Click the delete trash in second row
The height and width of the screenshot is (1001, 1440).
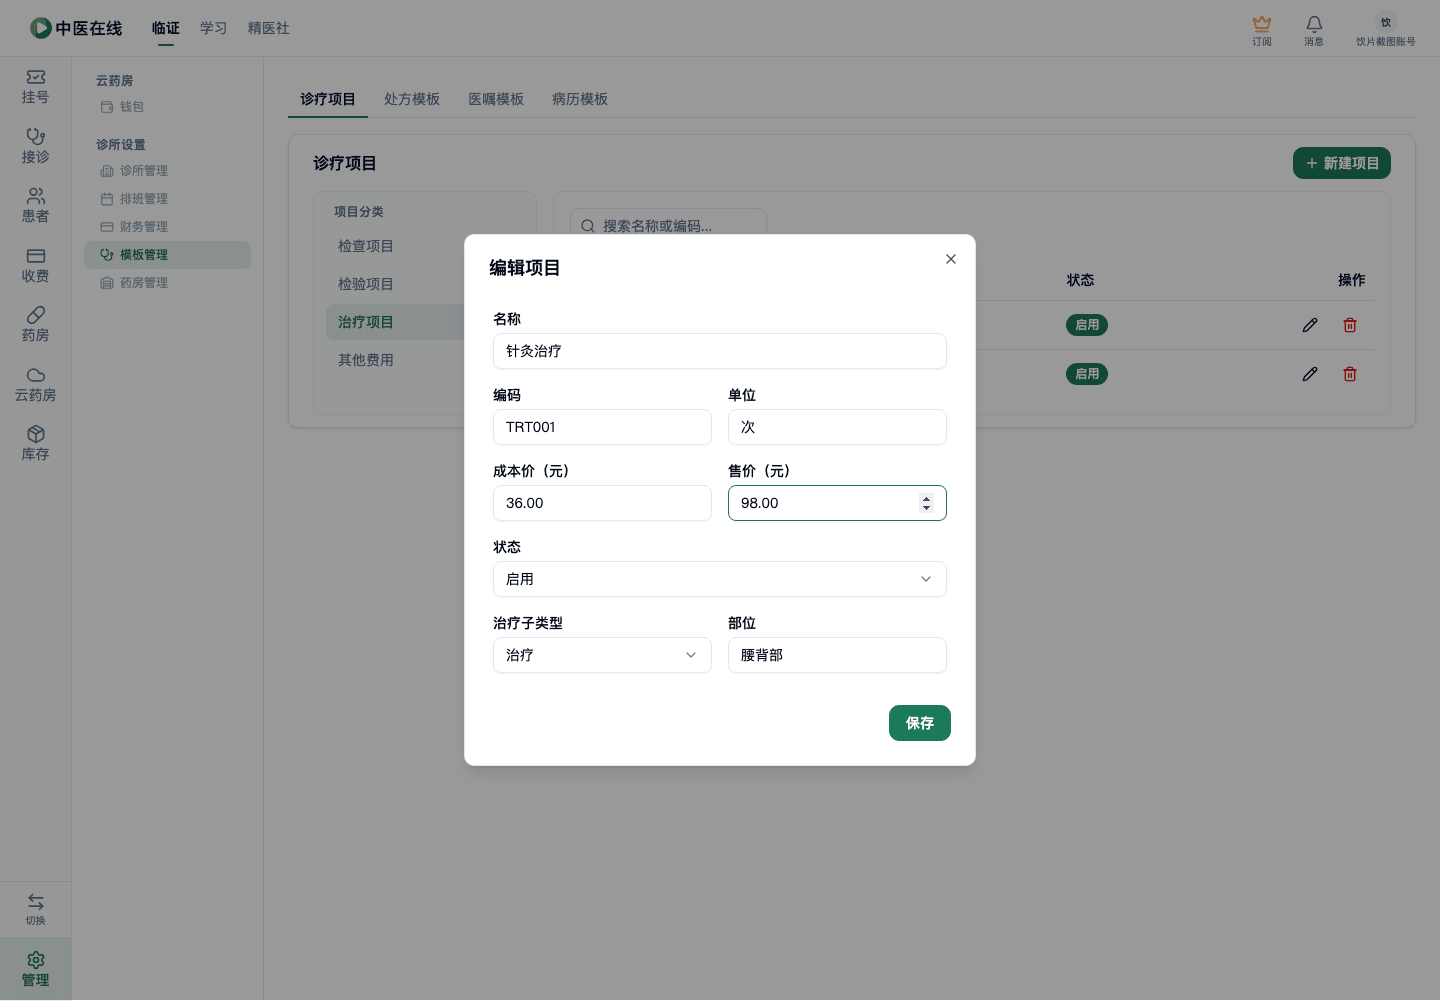[x=1350, y=374]
